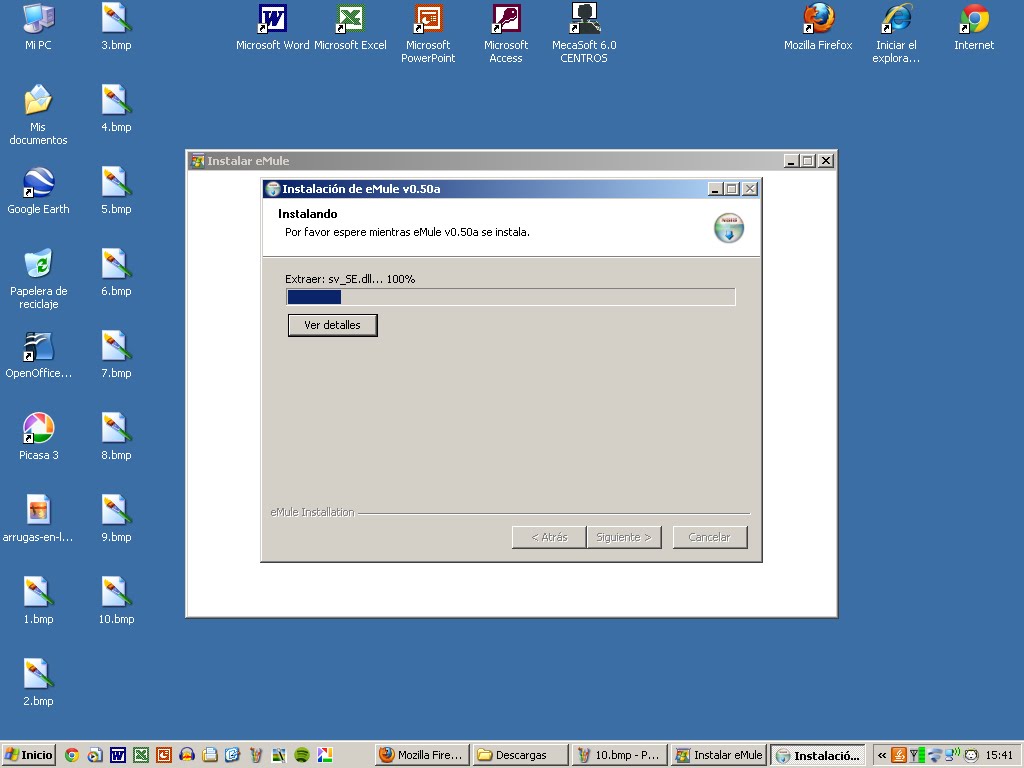This screenshot has height=768, width=1024.
Task: Minimize the Instalación de eMule v0.50a window
Action: pos(715,189)
